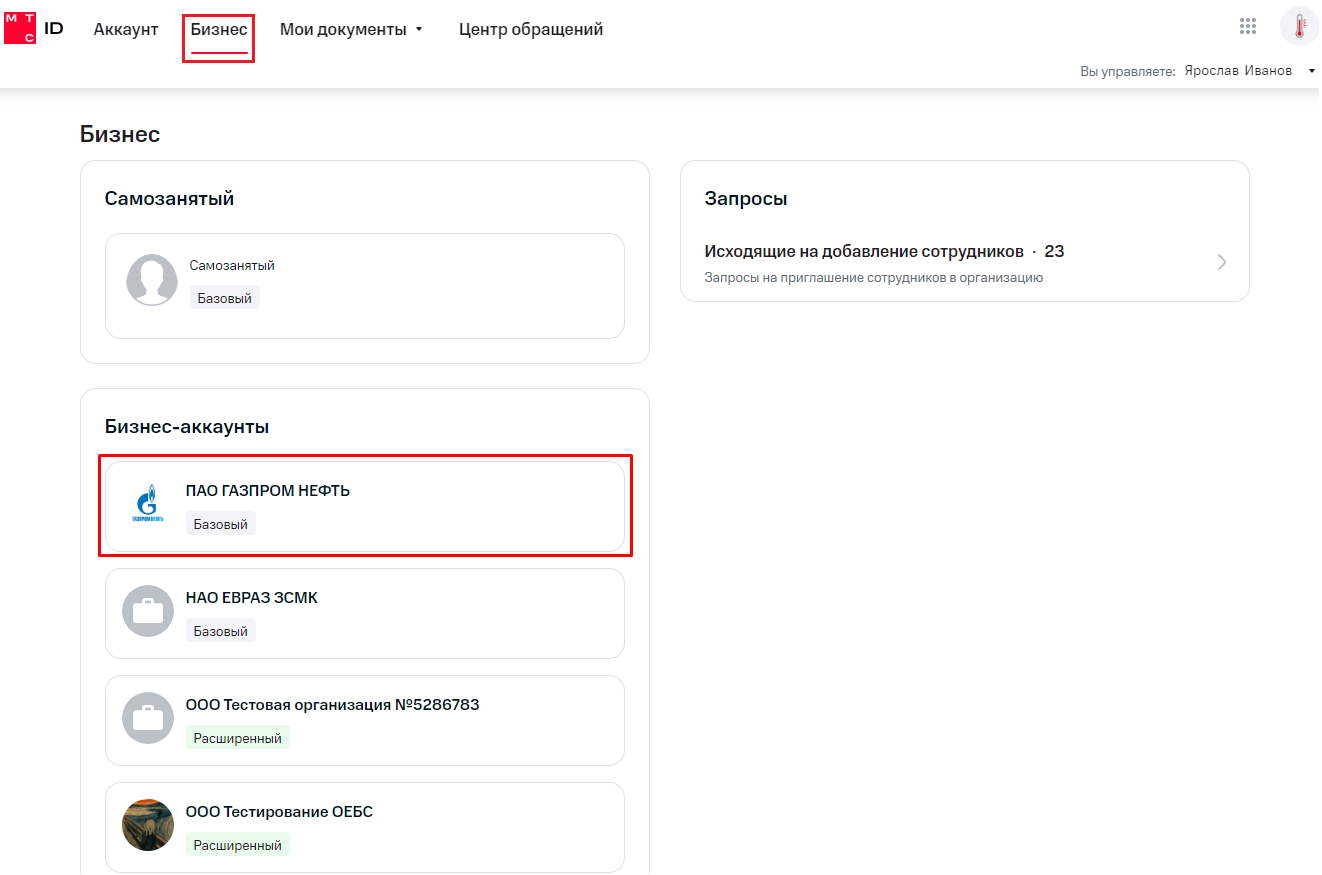Open the Аккаунт tab
The width and height of the screenshot is (1322, 875).
pos(126,29)
